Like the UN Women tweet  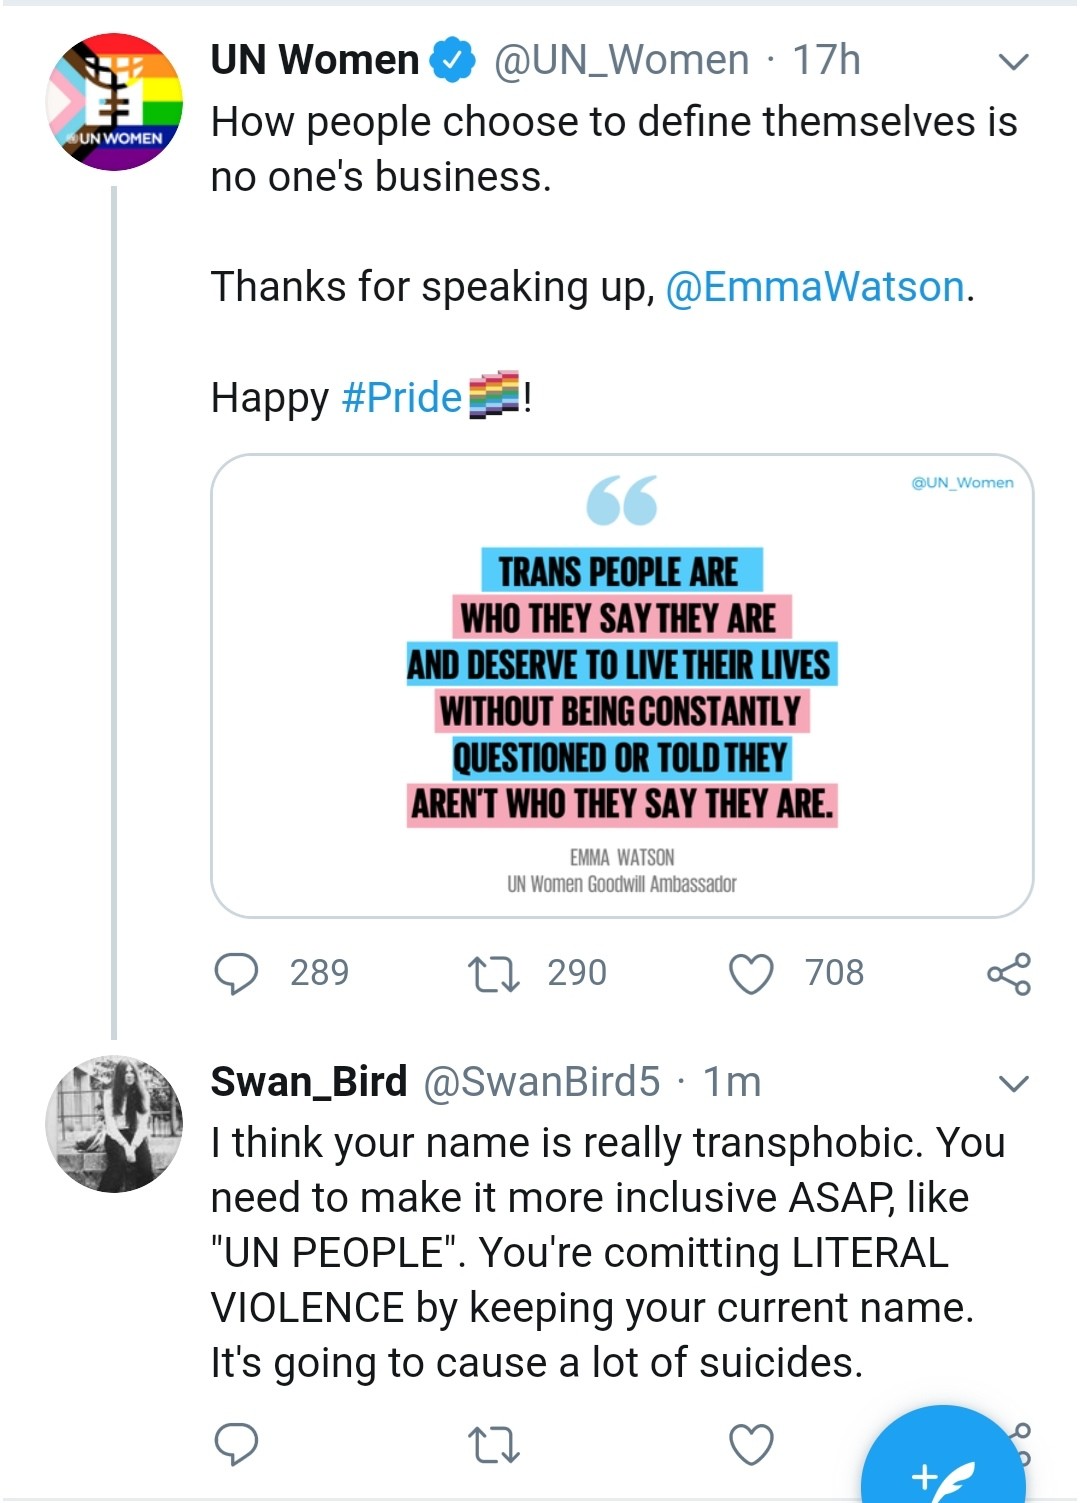pyautogui.click(x=751, y=973)
